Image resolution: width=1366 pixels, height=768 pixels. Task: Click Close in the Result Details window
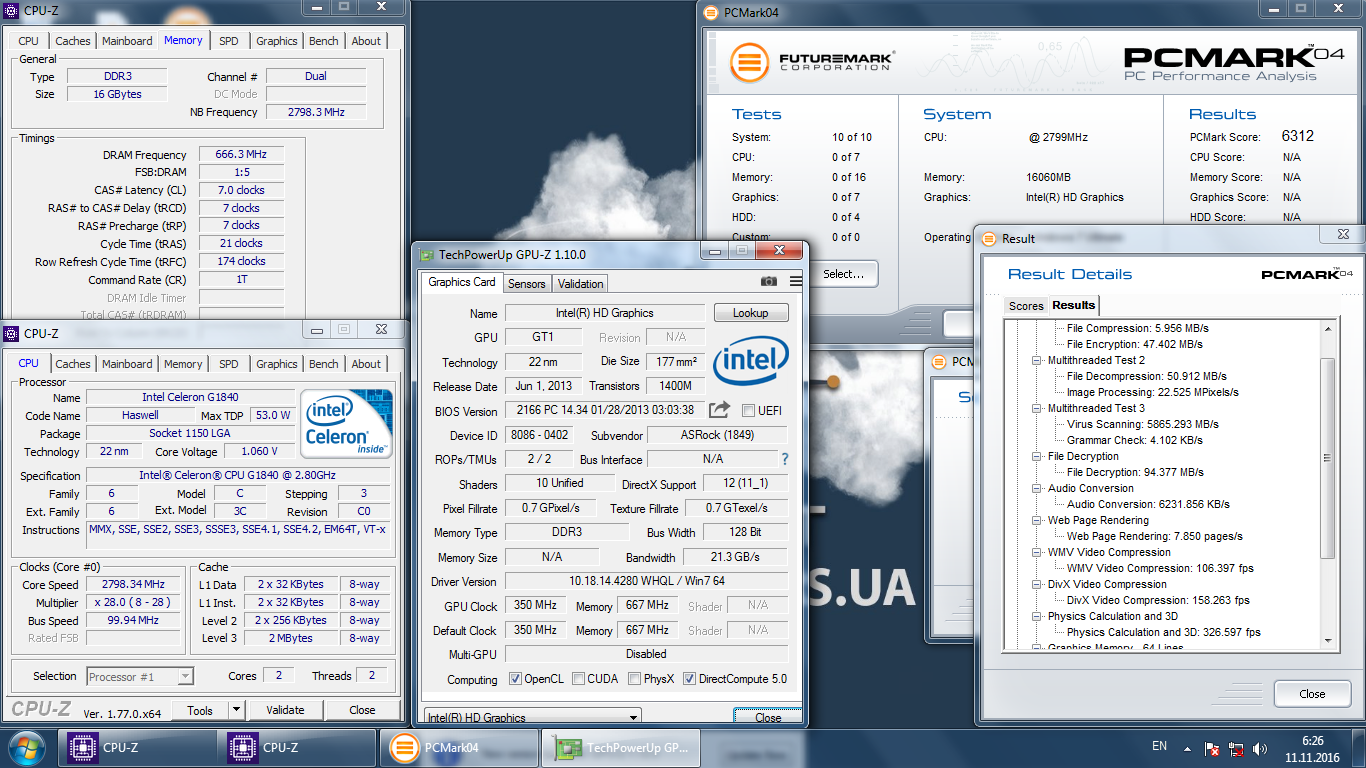(x=1312, y=694)
